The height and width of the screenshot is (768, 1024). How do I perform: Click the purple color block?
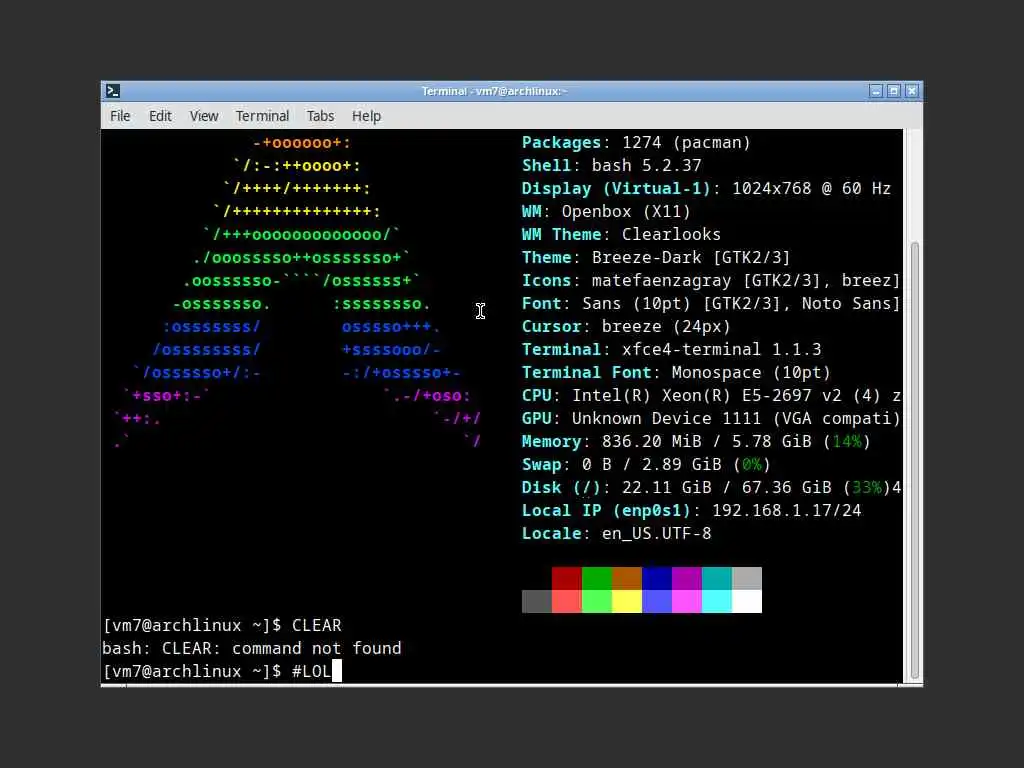pyautogui.click(x=687, y=579)
